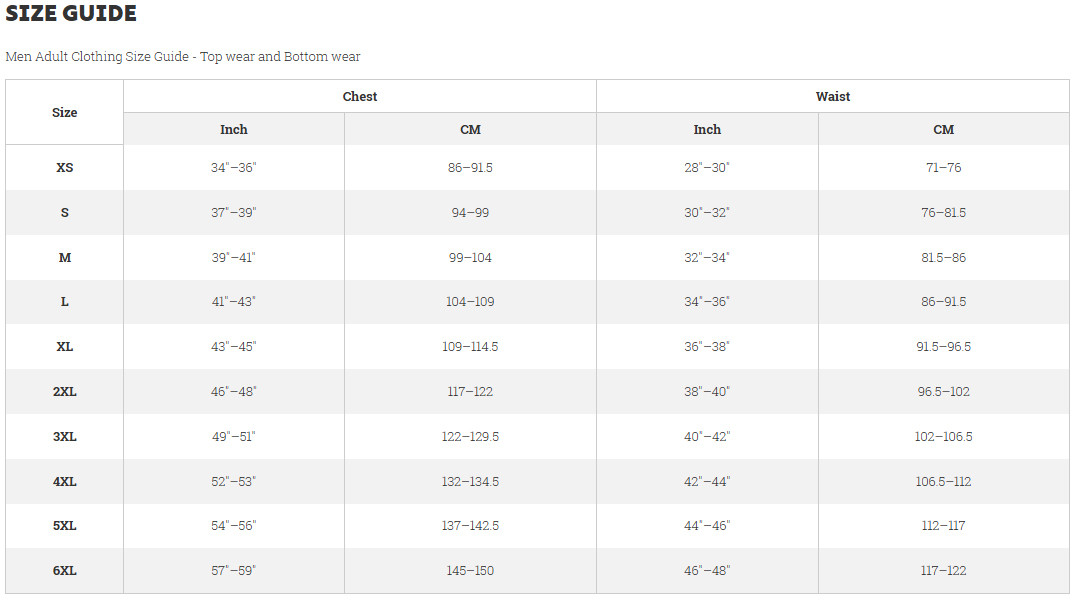Image resolution: width=1079 pixels, height=602 pixels.
Task: Click waist CM value 112–117
Action: (943, 526)
